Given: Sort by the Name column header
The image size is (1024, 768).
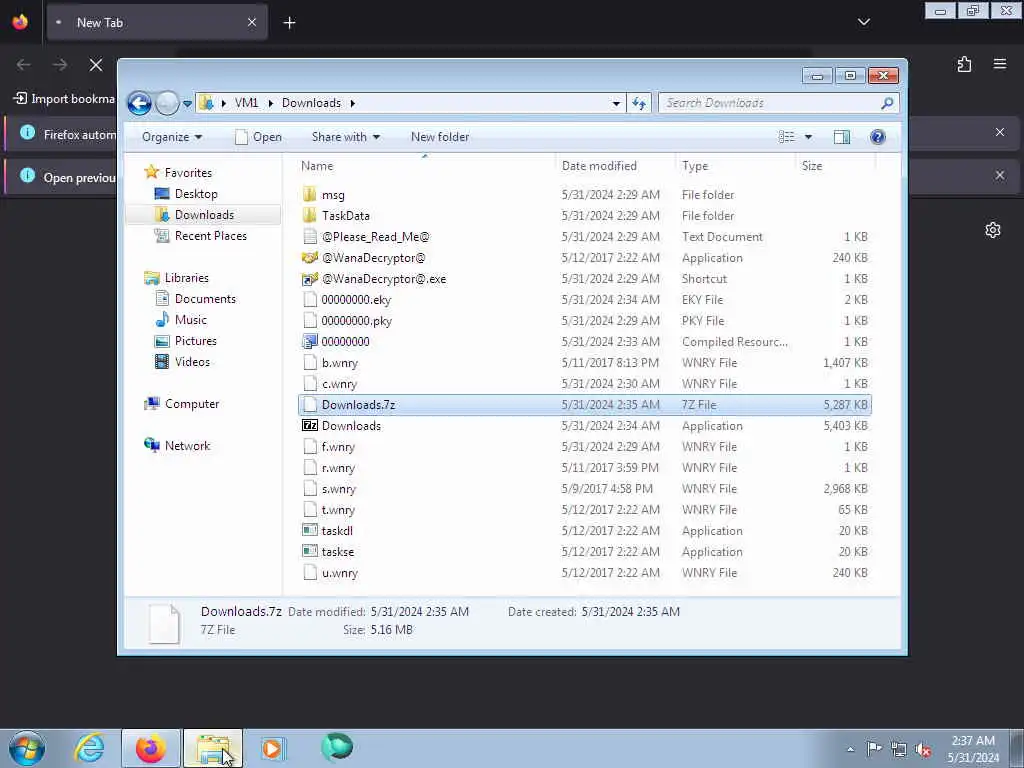Looking at the screenshot, I should 317,166.
